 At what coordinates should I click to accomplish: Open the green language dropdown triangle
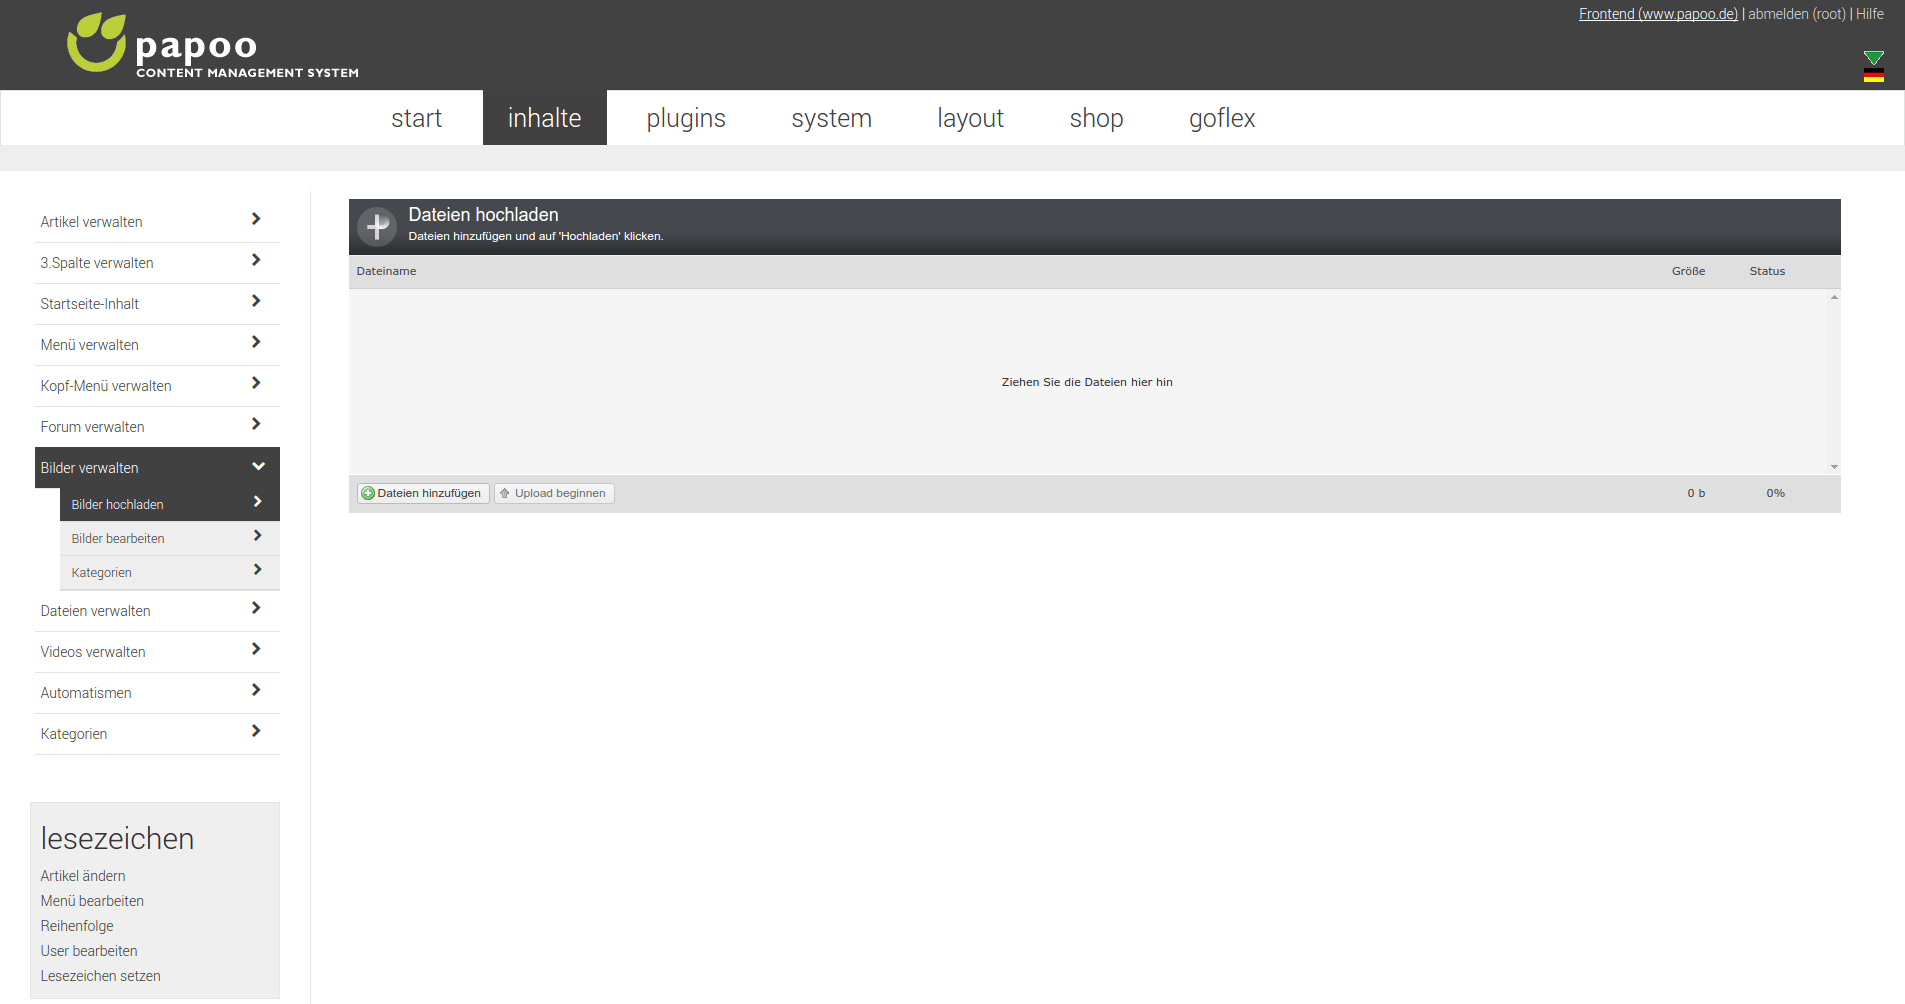tap(1875, 58)
